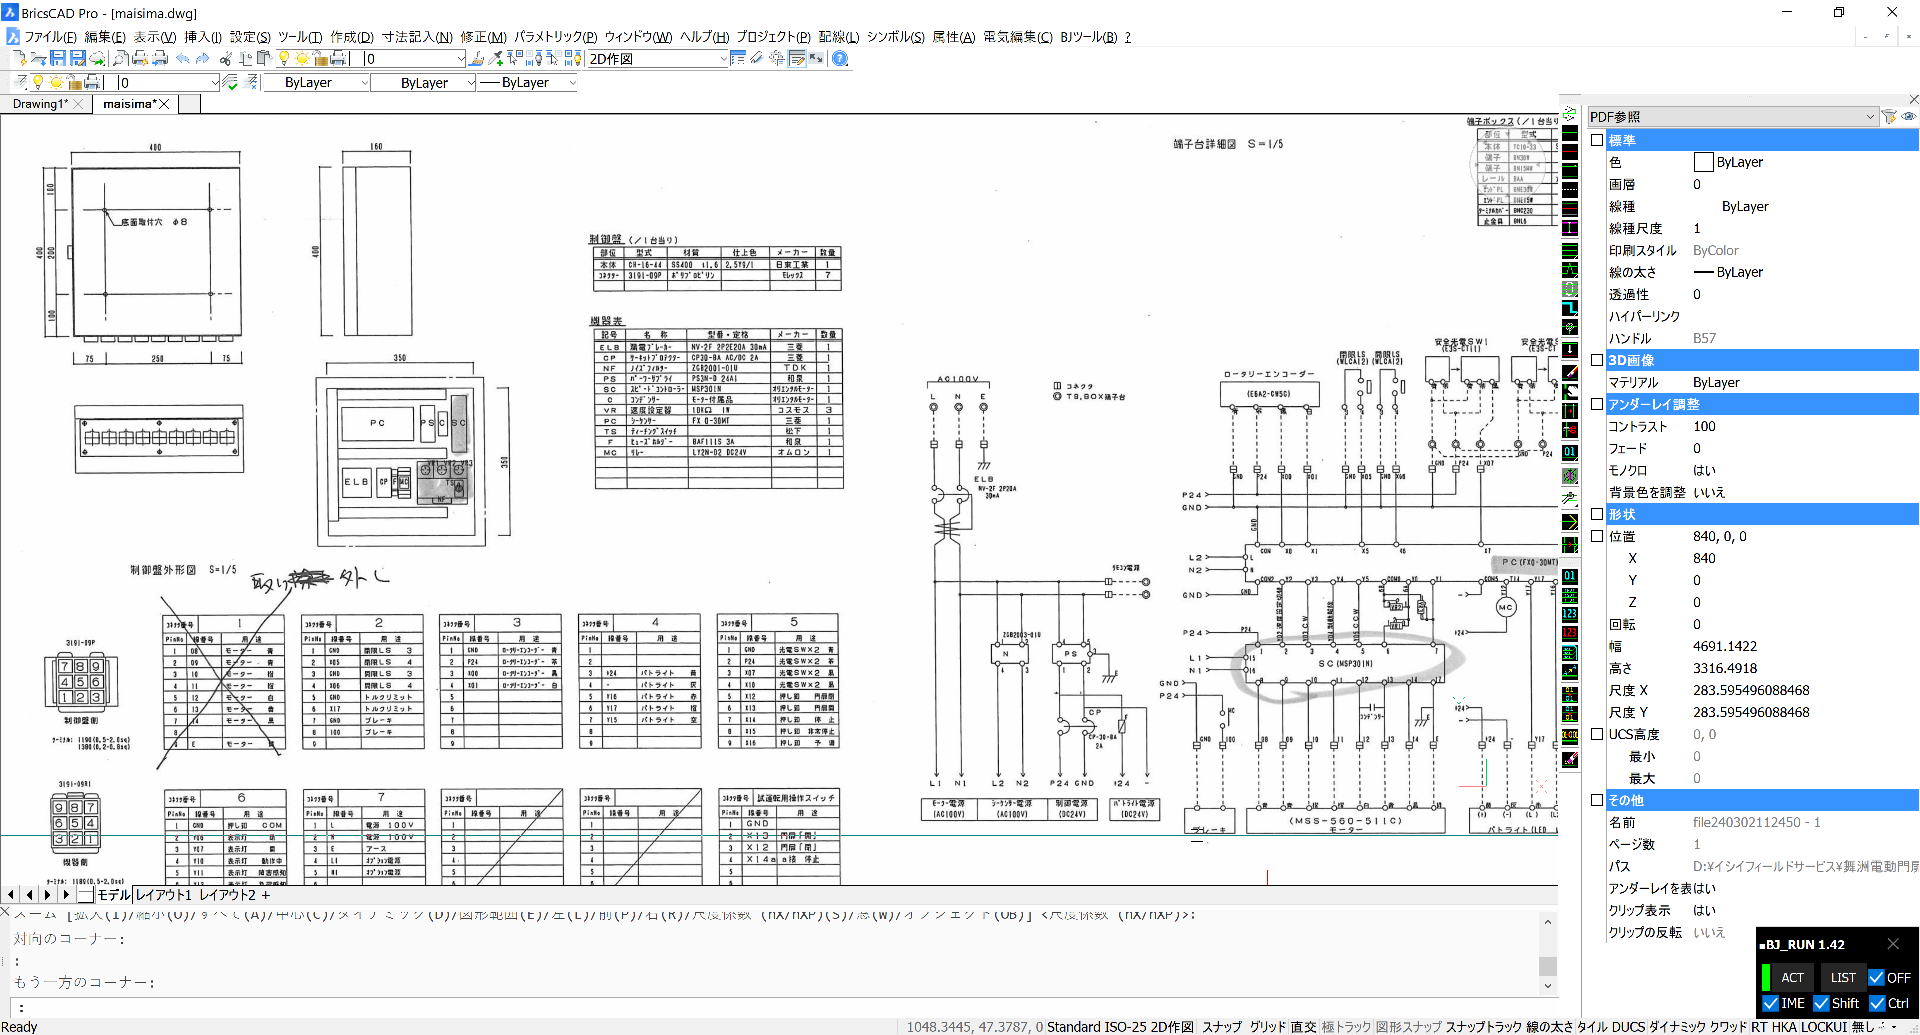Click the Undo arrow icon

pyautogui.click(x=183, y=59)
